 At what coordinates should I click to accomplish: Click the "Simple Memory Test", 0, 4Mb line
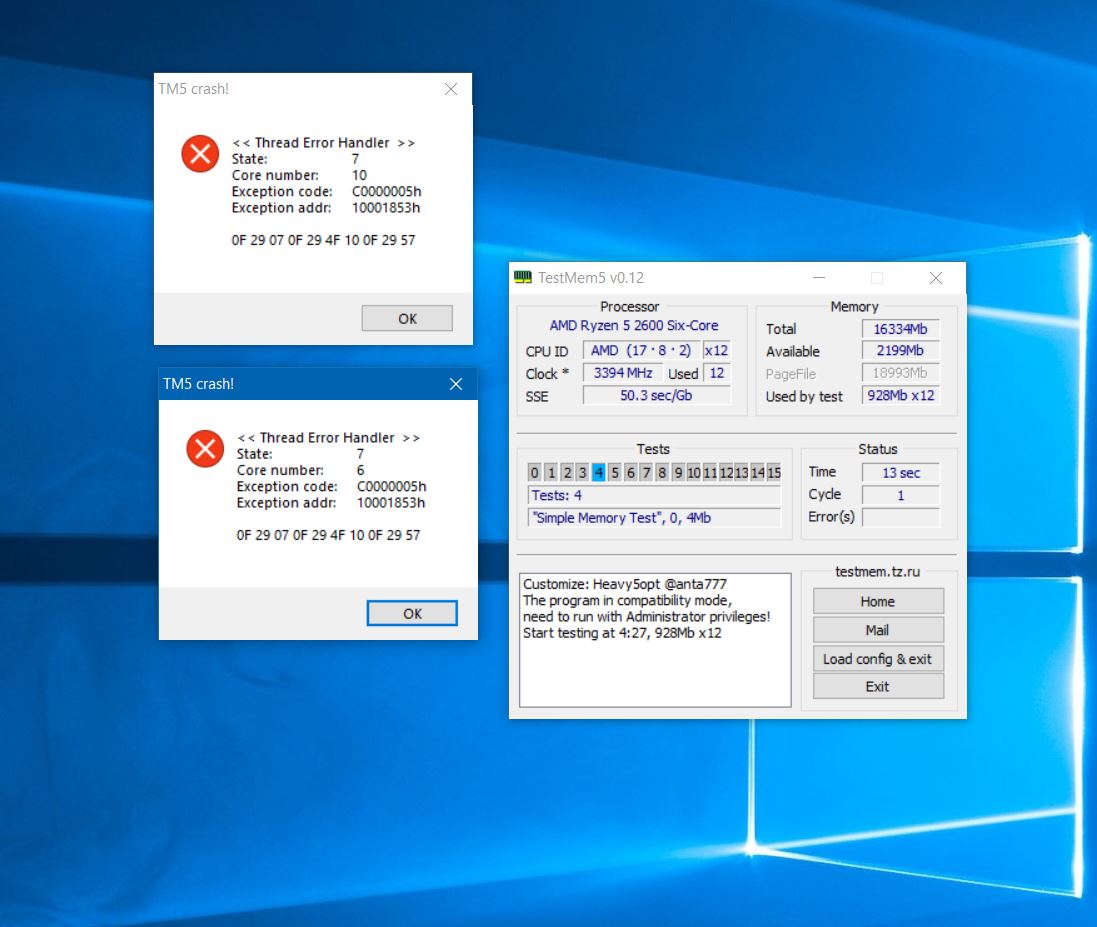654,518
